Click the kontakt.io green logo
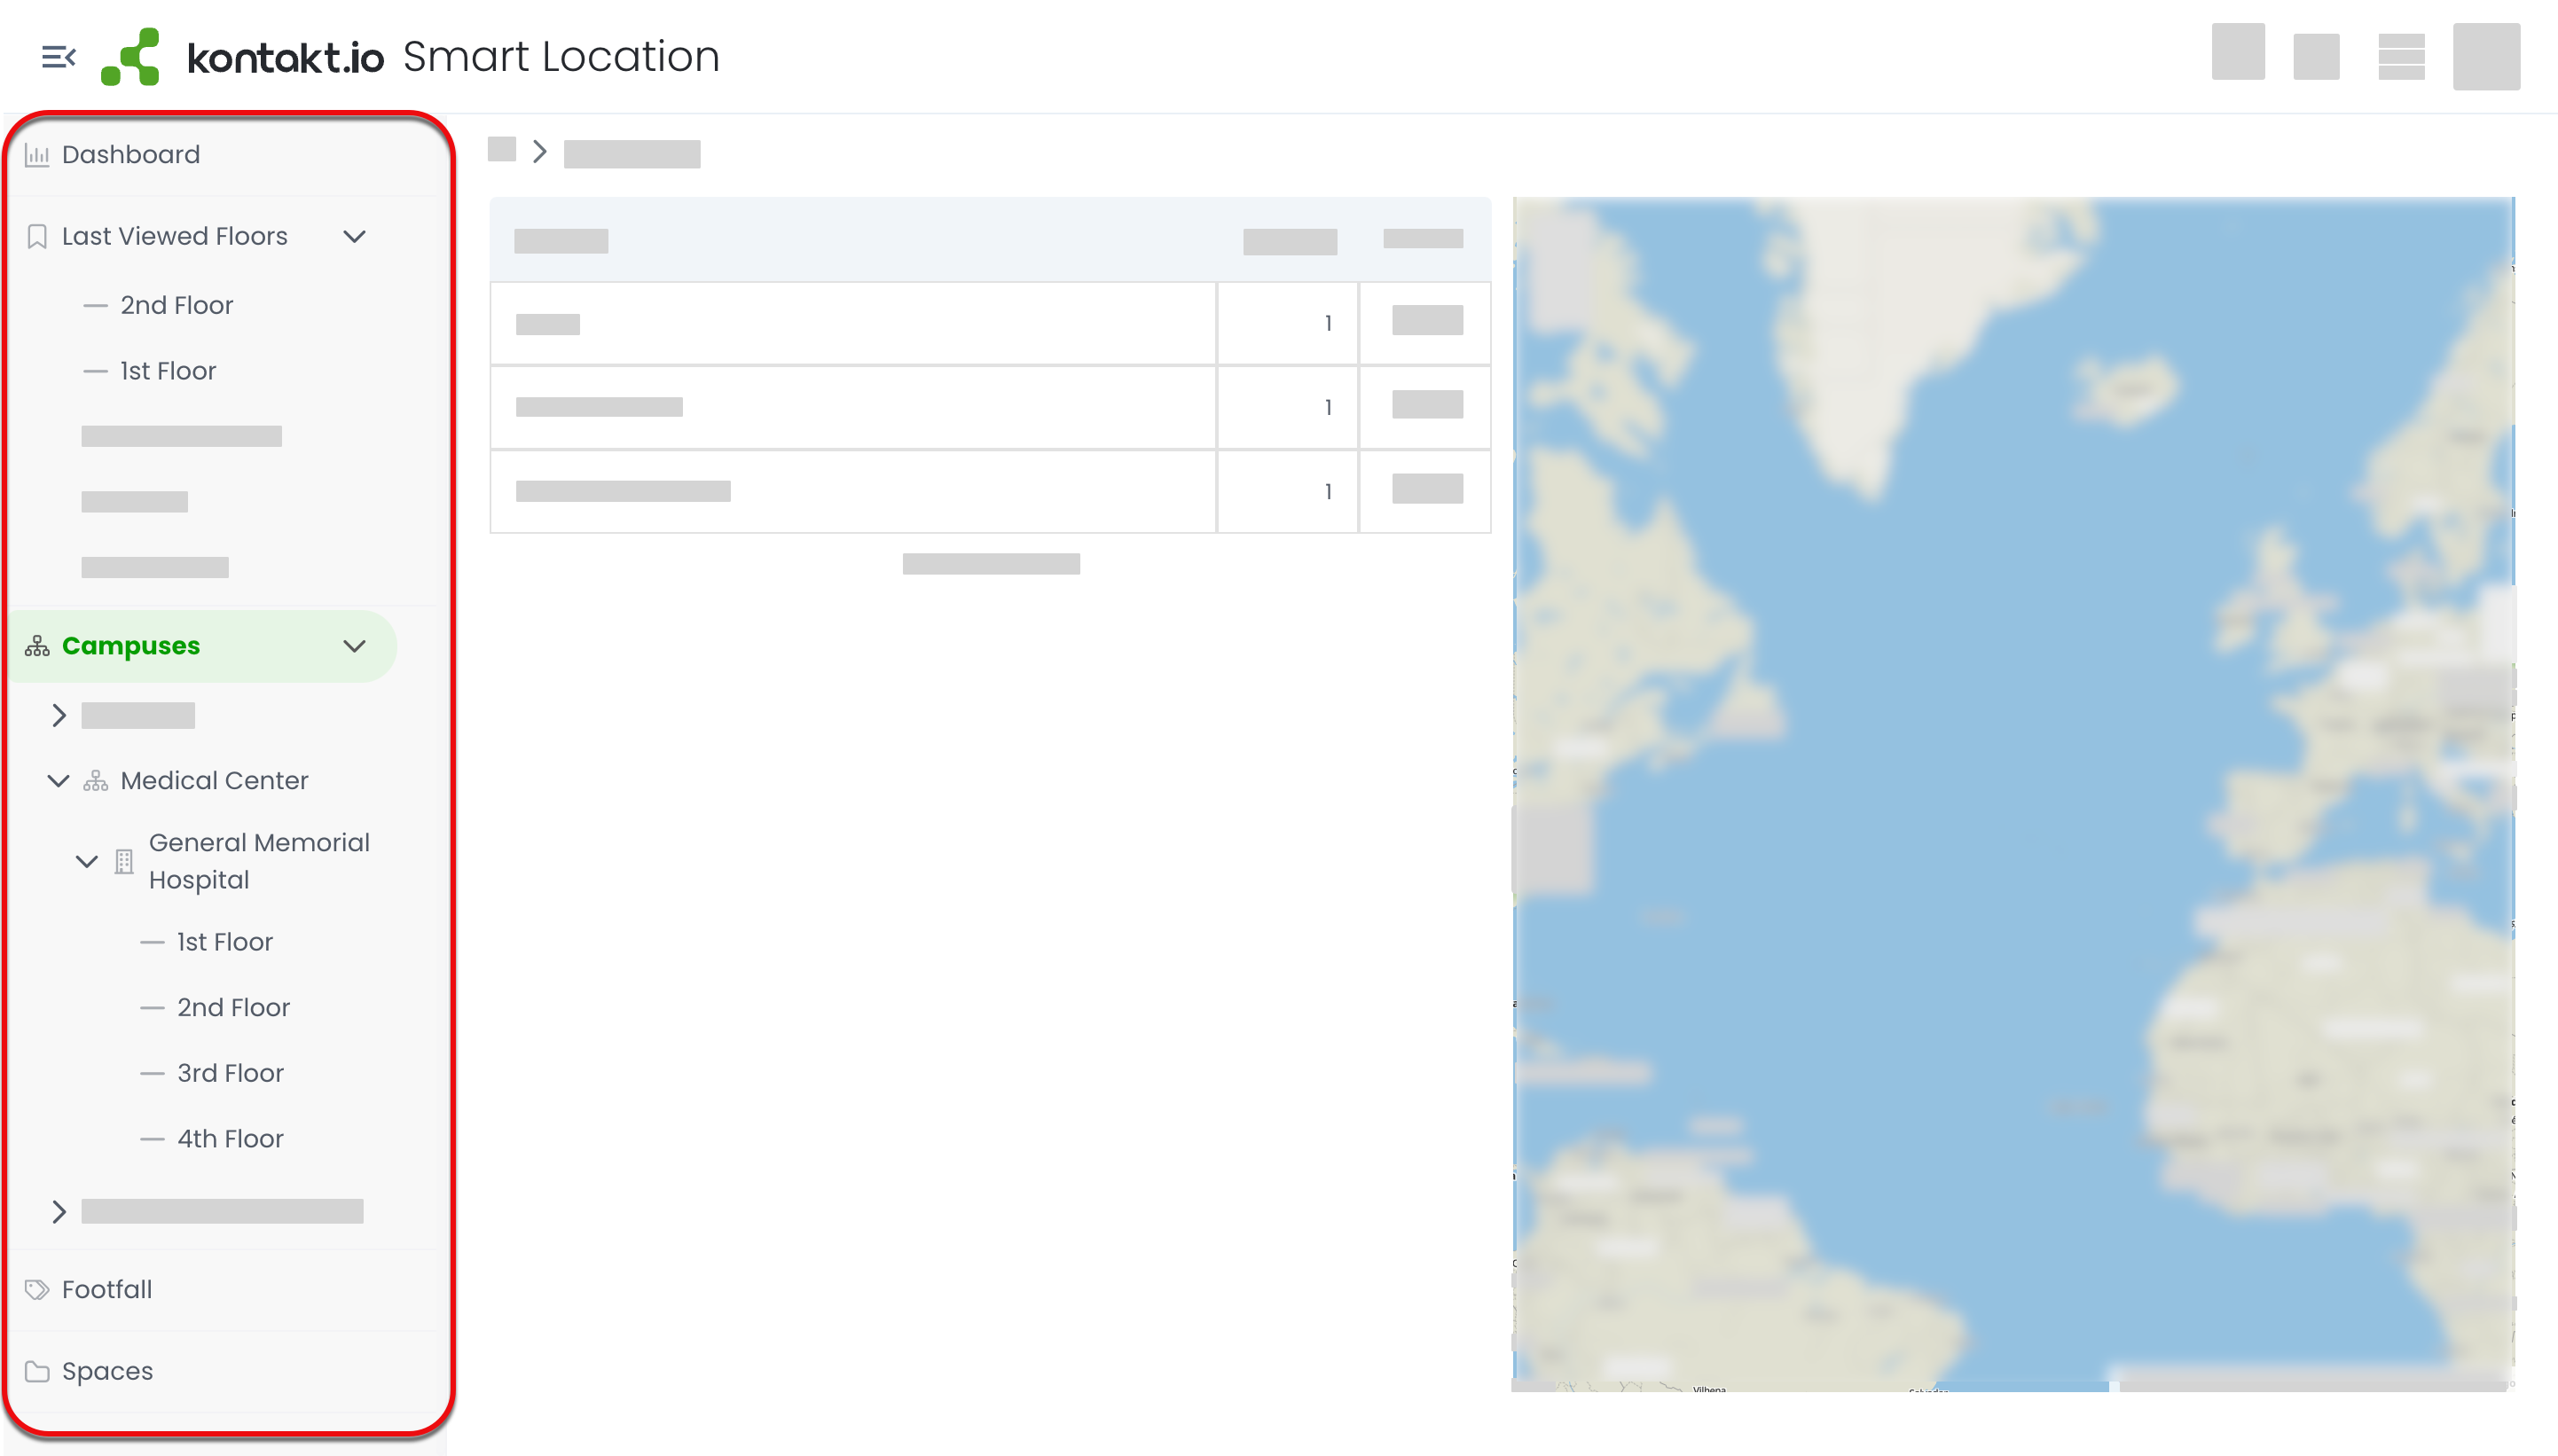This screenshot has height=1456, width=2558. (131, 57)
